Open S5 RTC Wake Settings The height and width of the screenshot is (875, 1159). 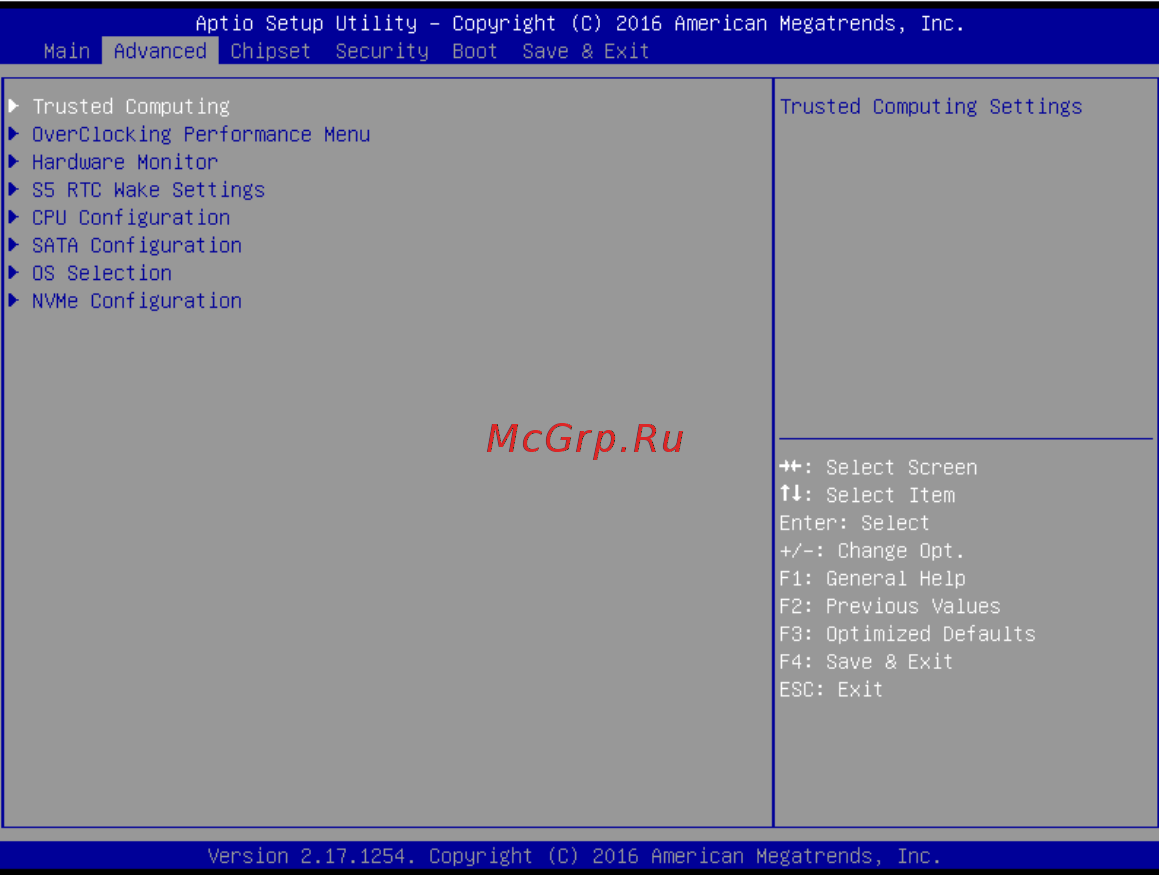(148, 190)
